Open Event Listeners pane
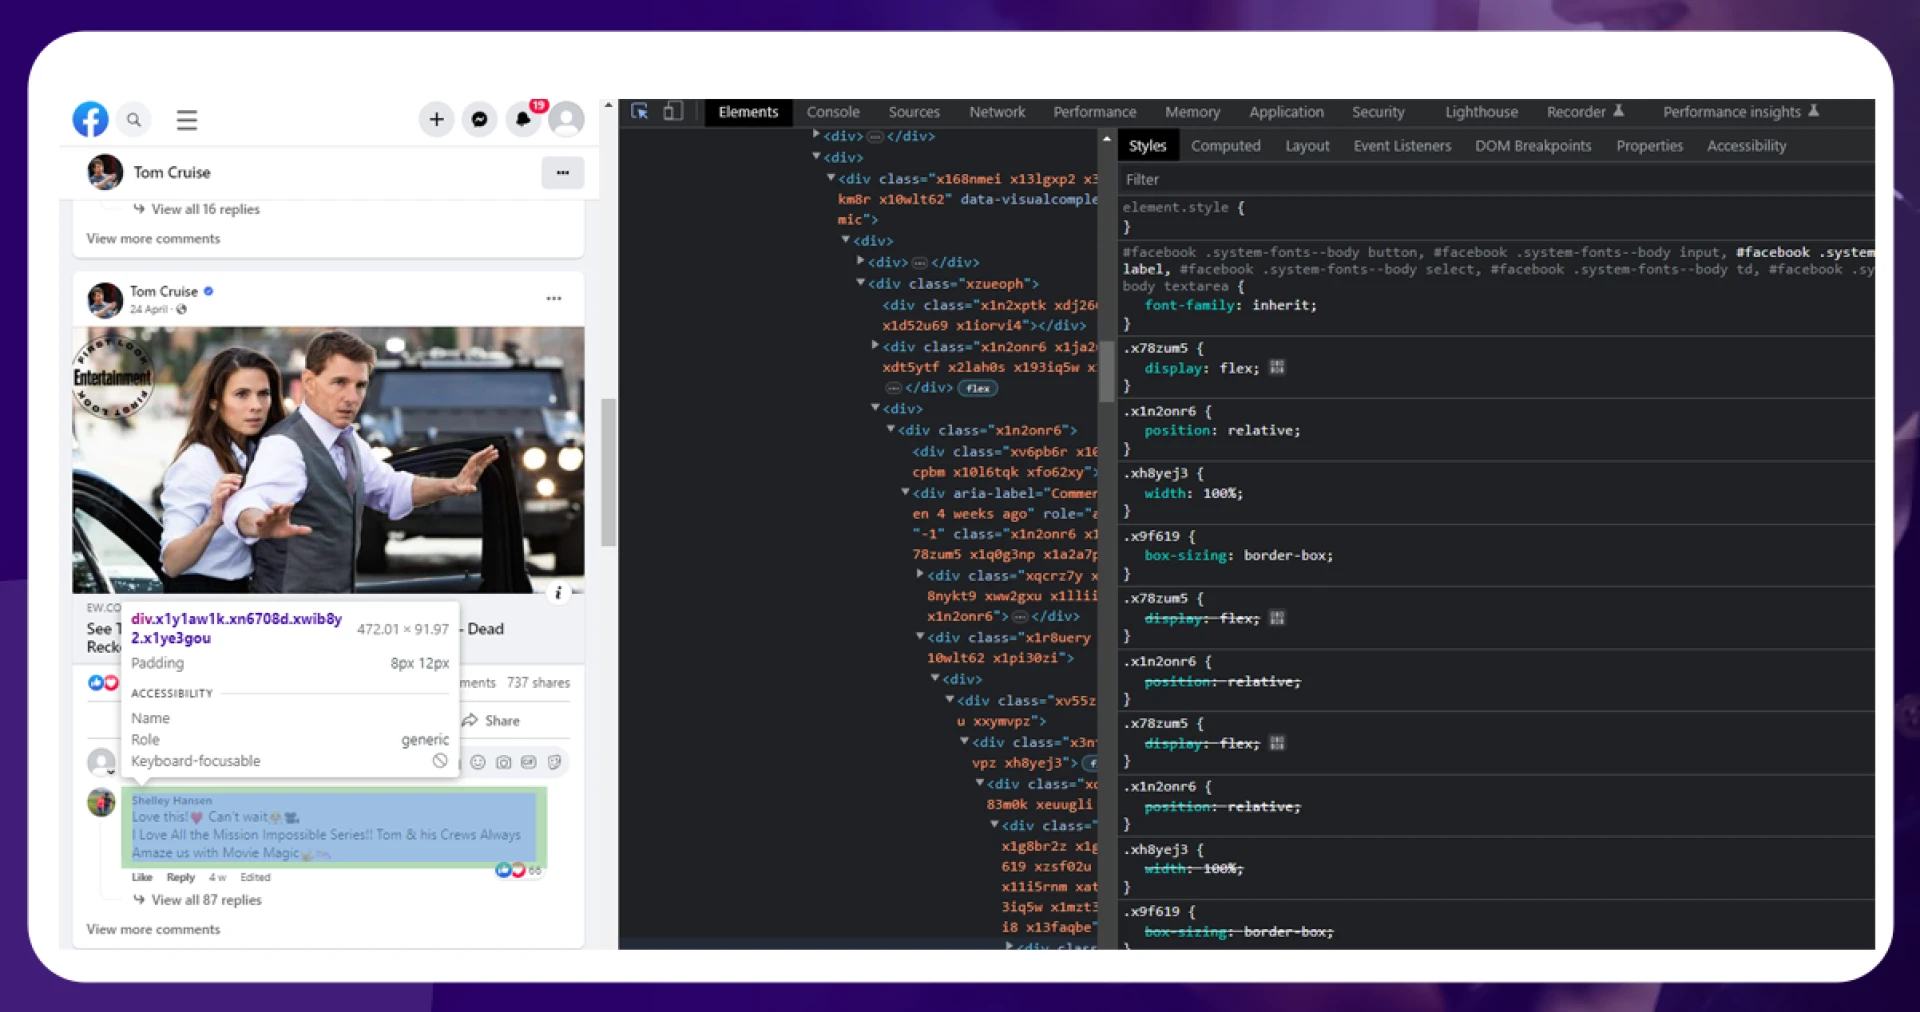The width and height of the screenshot is (1920, 1012). (x=1402, y=146)
